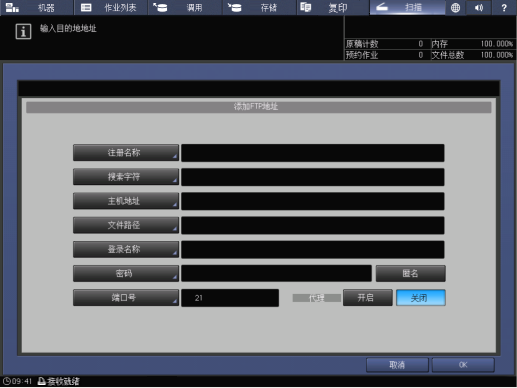This screenshot has width=517, height=388.
Task: Go to the 复印 copy tab
Action: (333, 7)
